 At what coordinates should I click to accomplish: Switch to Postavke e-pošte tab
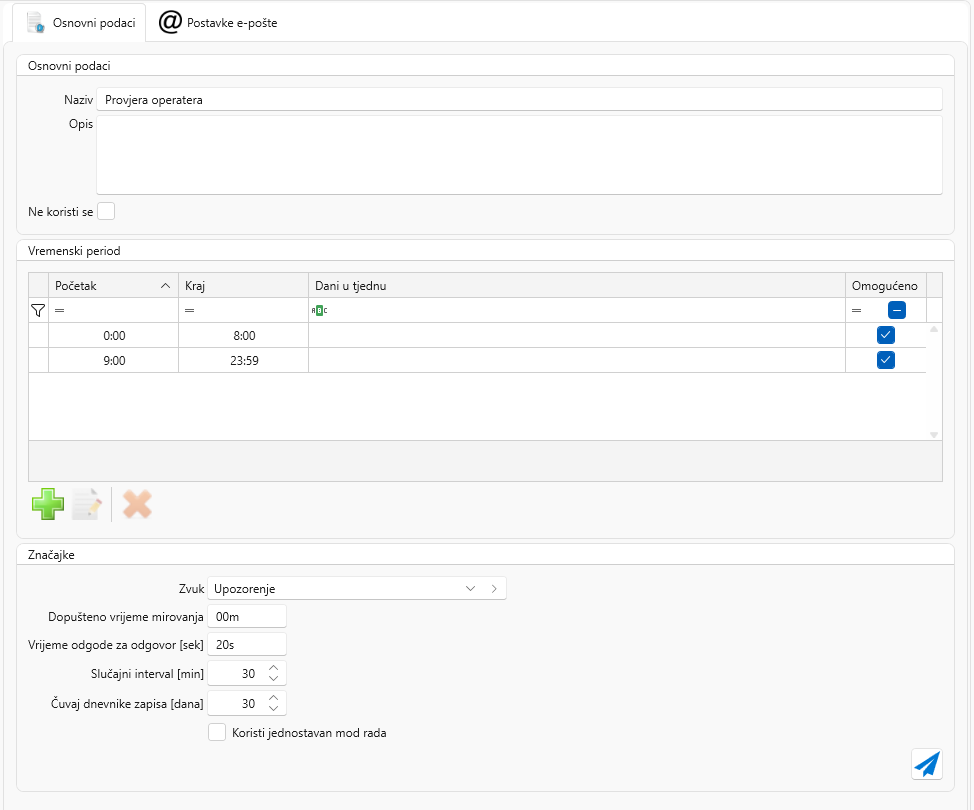(x=219, y=23)
